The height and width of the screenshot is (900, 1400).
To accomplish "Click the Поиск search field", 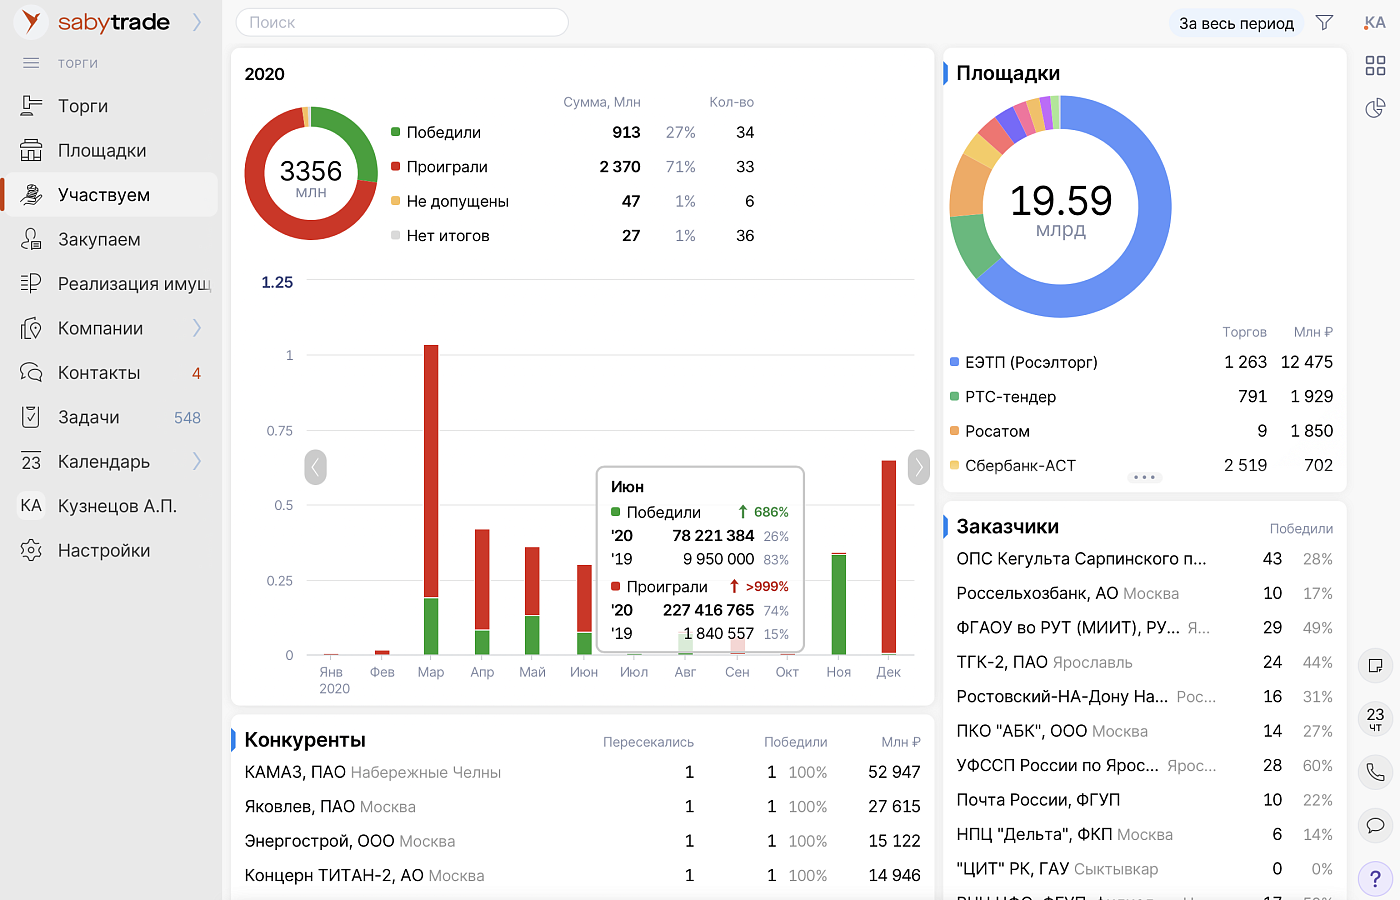I will (x=402, y=22).
